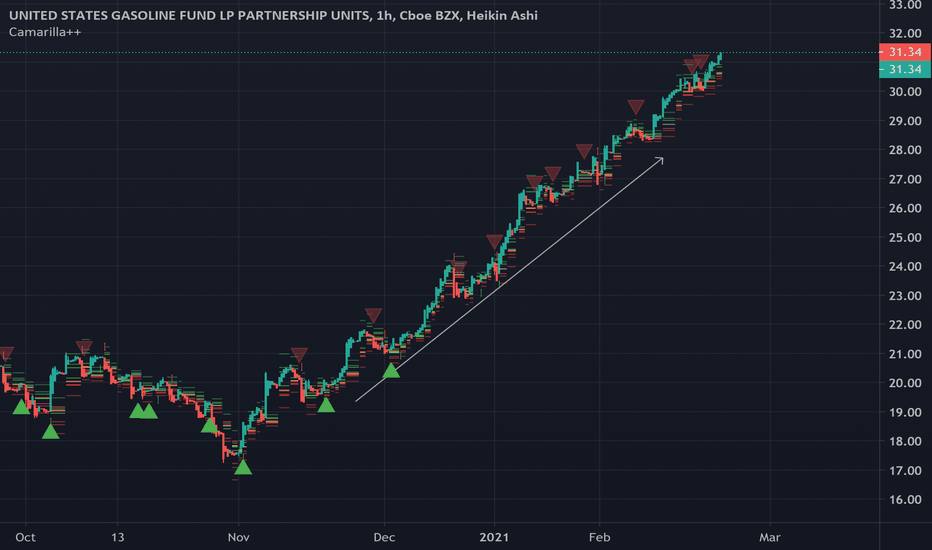Click the 27.00 price axis label

click(x=905, y=179)
